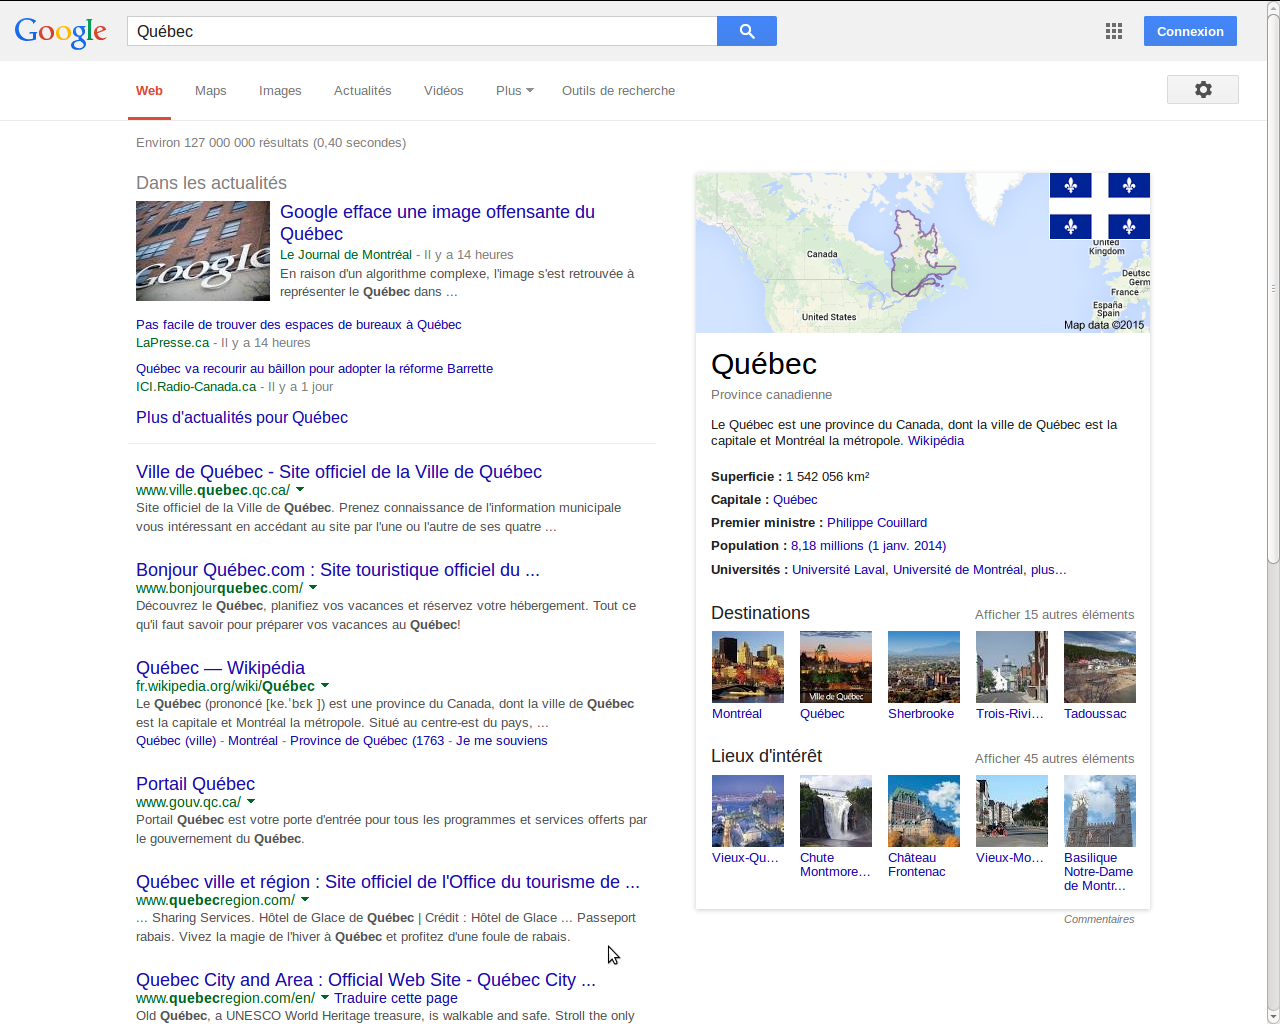Click the Québec flag image

(x=1100, y=206)
